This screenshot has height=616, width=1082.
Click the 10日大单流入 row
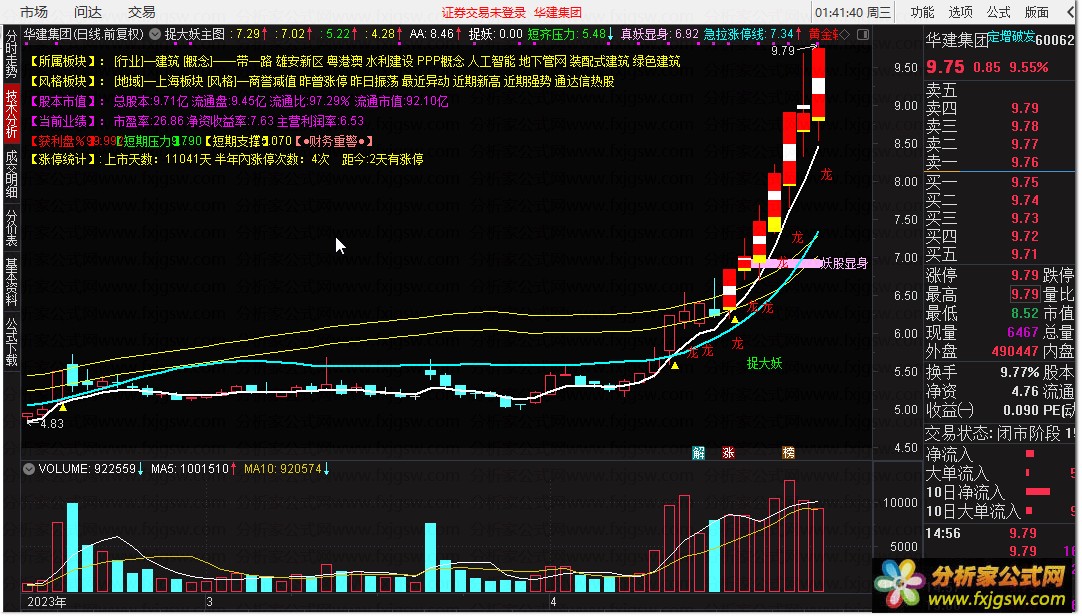point(1000,511)
